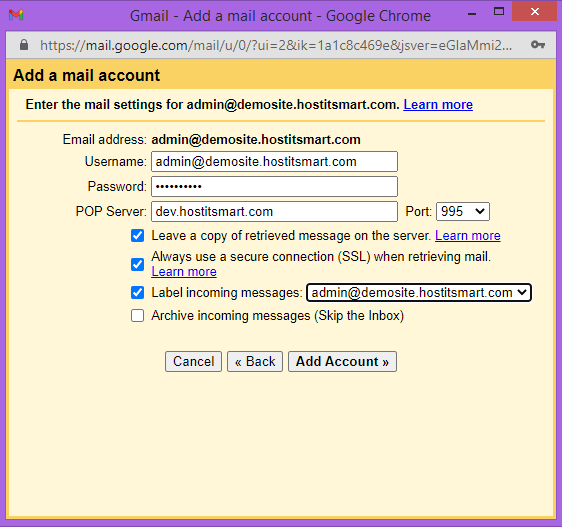This screenshot has height=527, width=562.
Task: Open the label incoming messages dropdown
Action: (x=419, y=293)
